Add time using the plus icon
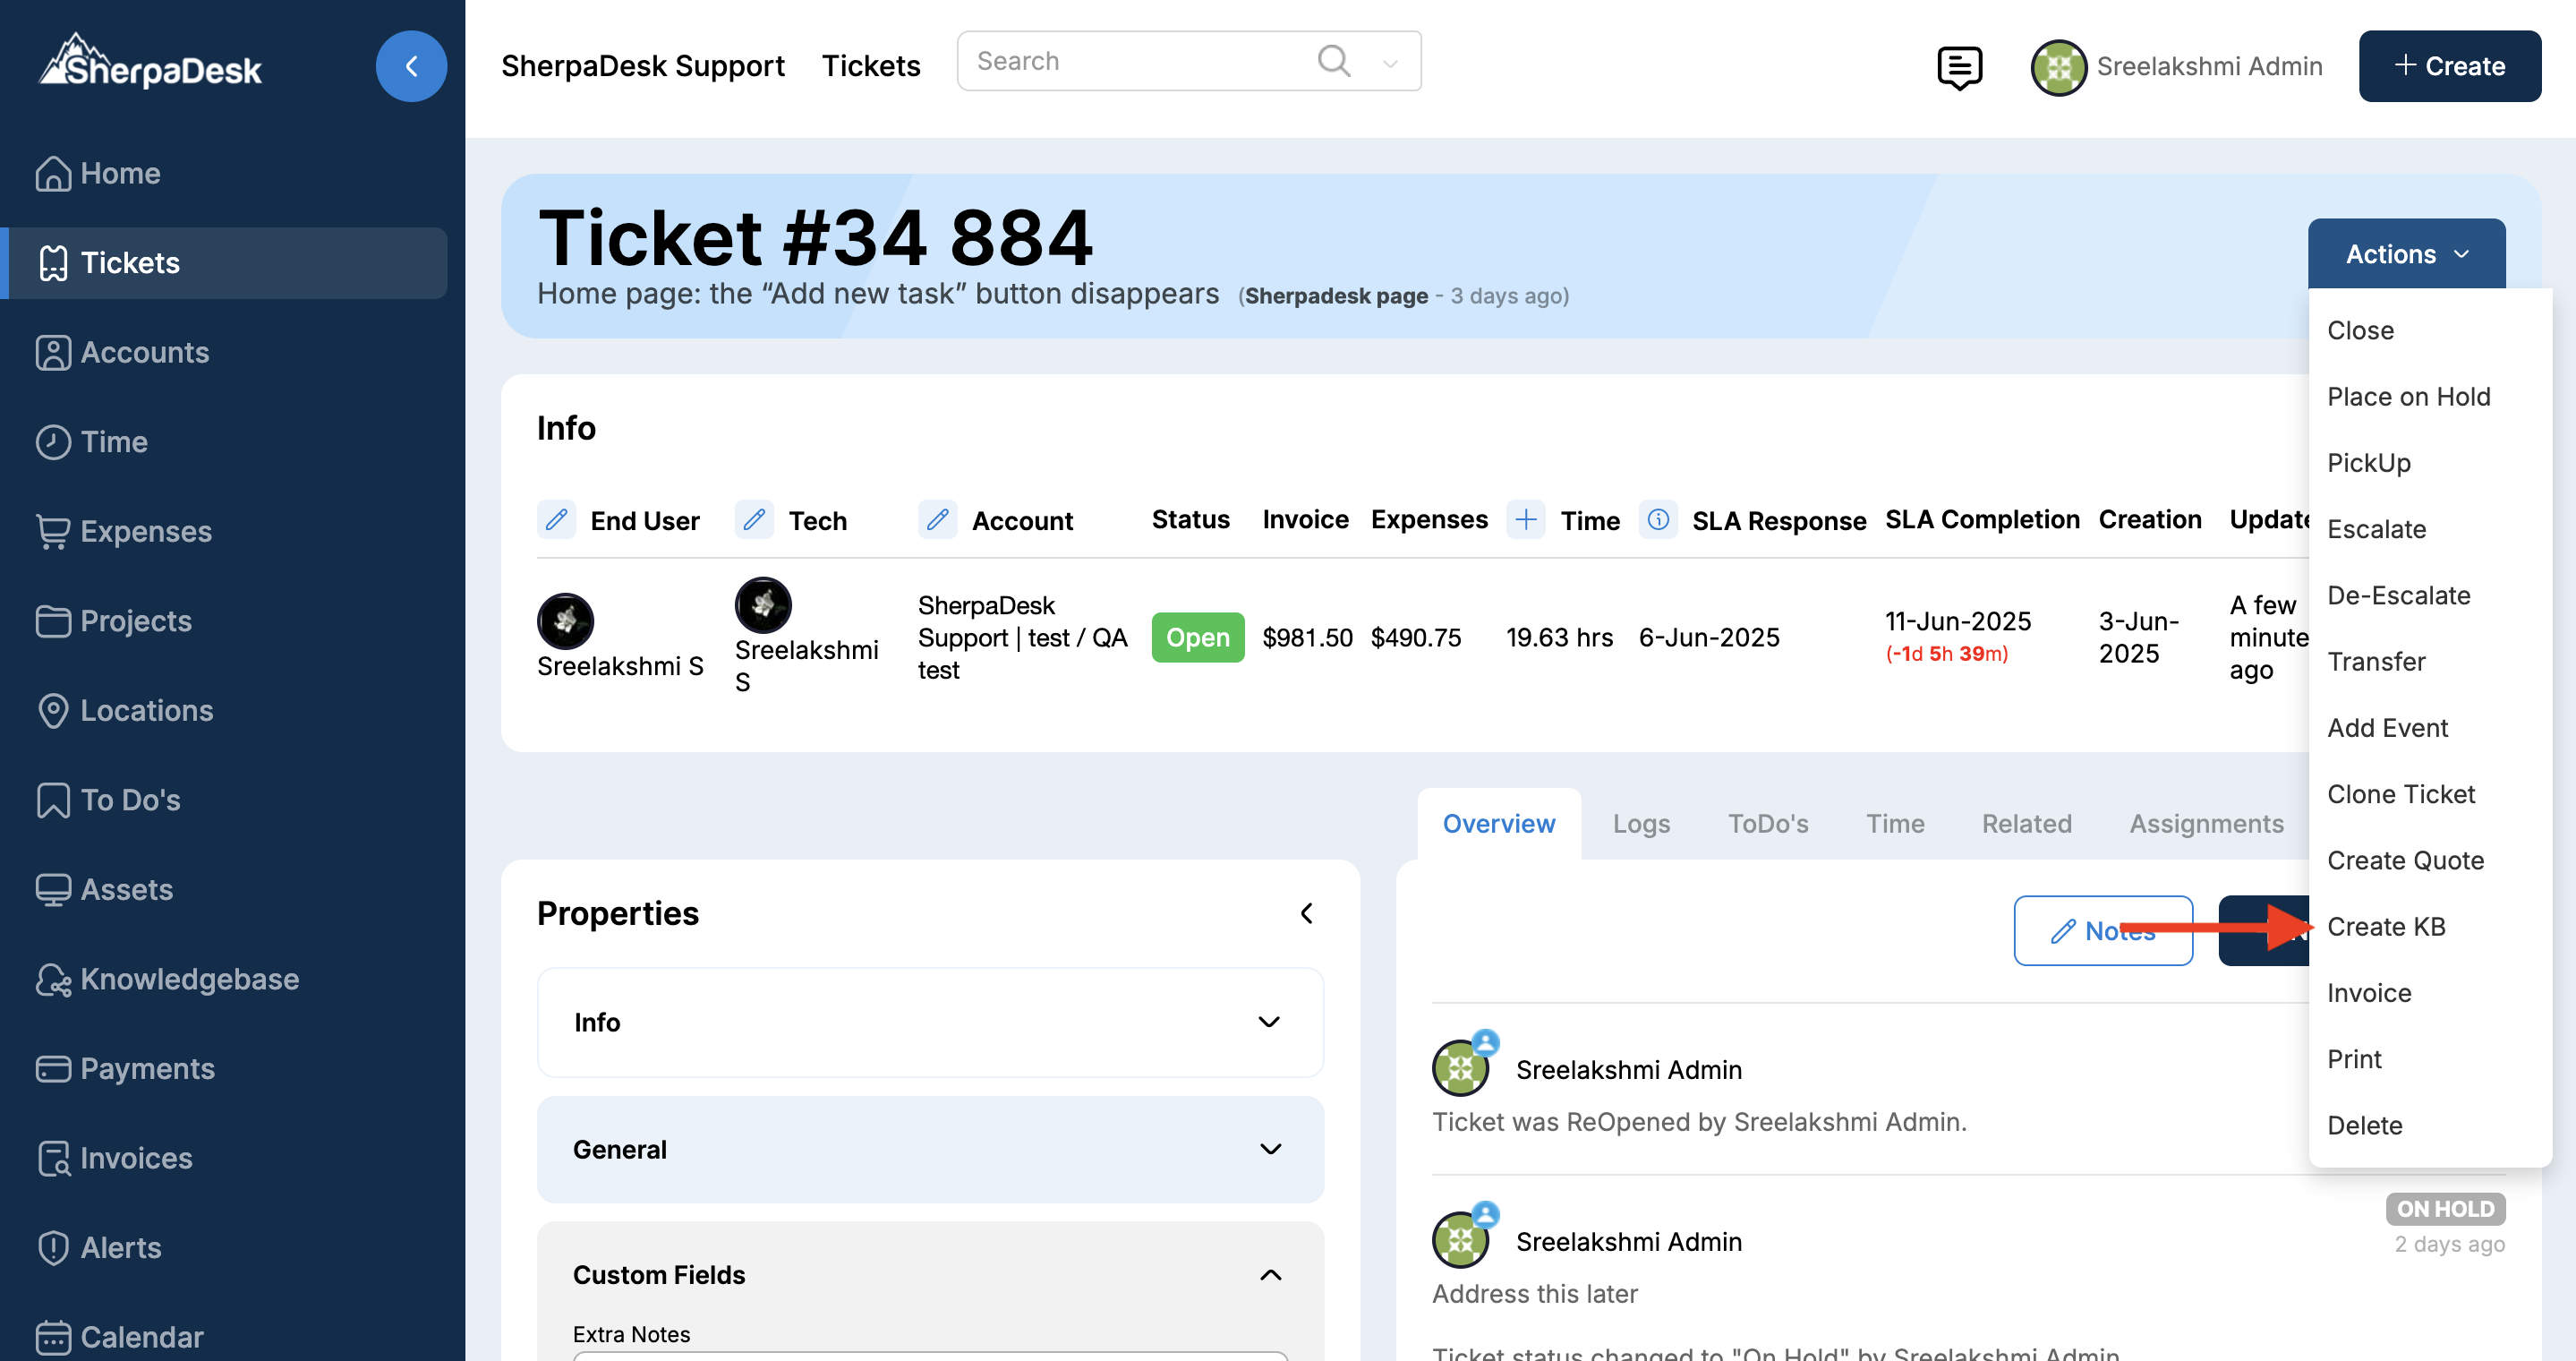The width and height of the screenshot is (2576, 1361). [1525, 520]
